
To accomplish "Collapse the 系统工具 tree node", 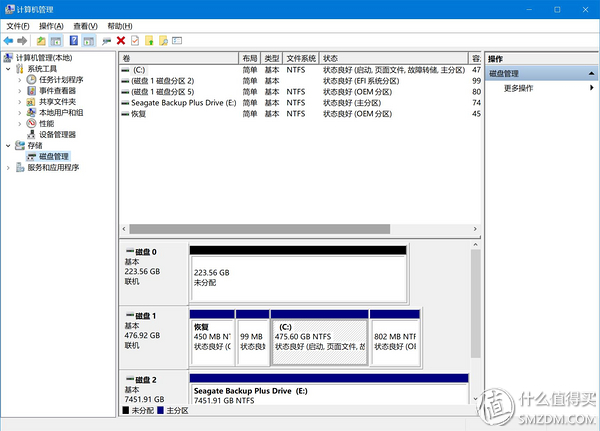I will (x=8, y=69).
